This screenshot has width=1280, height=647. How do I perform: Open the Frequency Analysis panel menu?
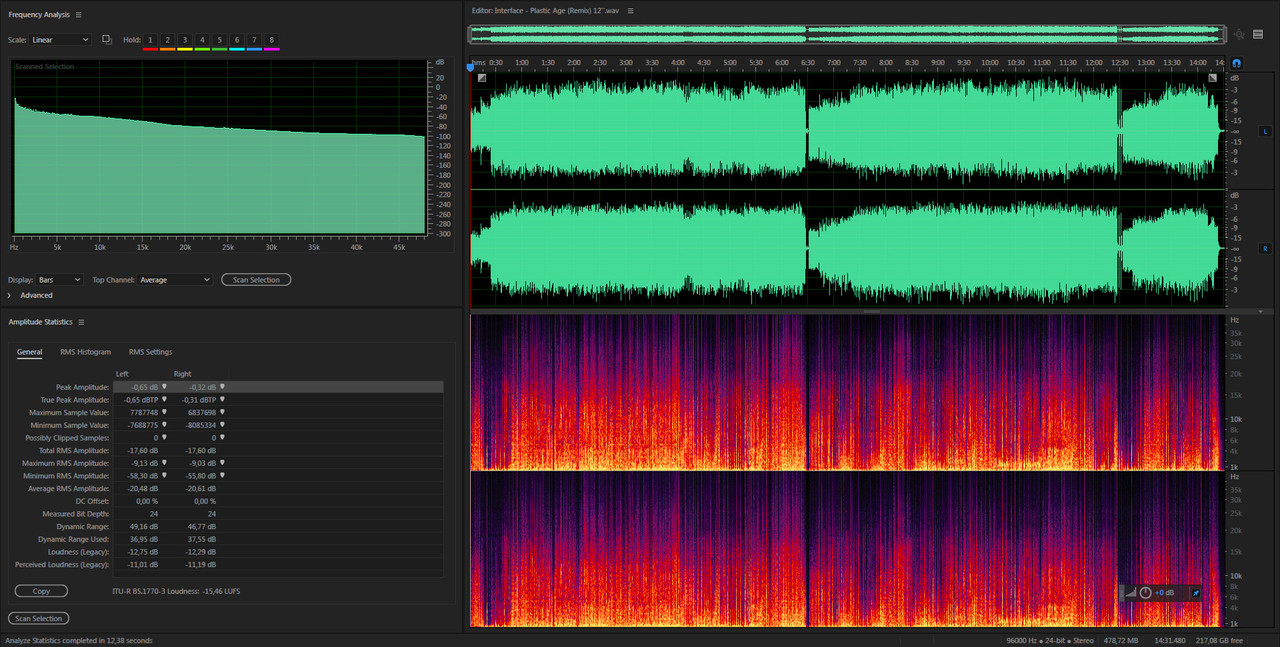pyautogui.click(x=79, y=15)
